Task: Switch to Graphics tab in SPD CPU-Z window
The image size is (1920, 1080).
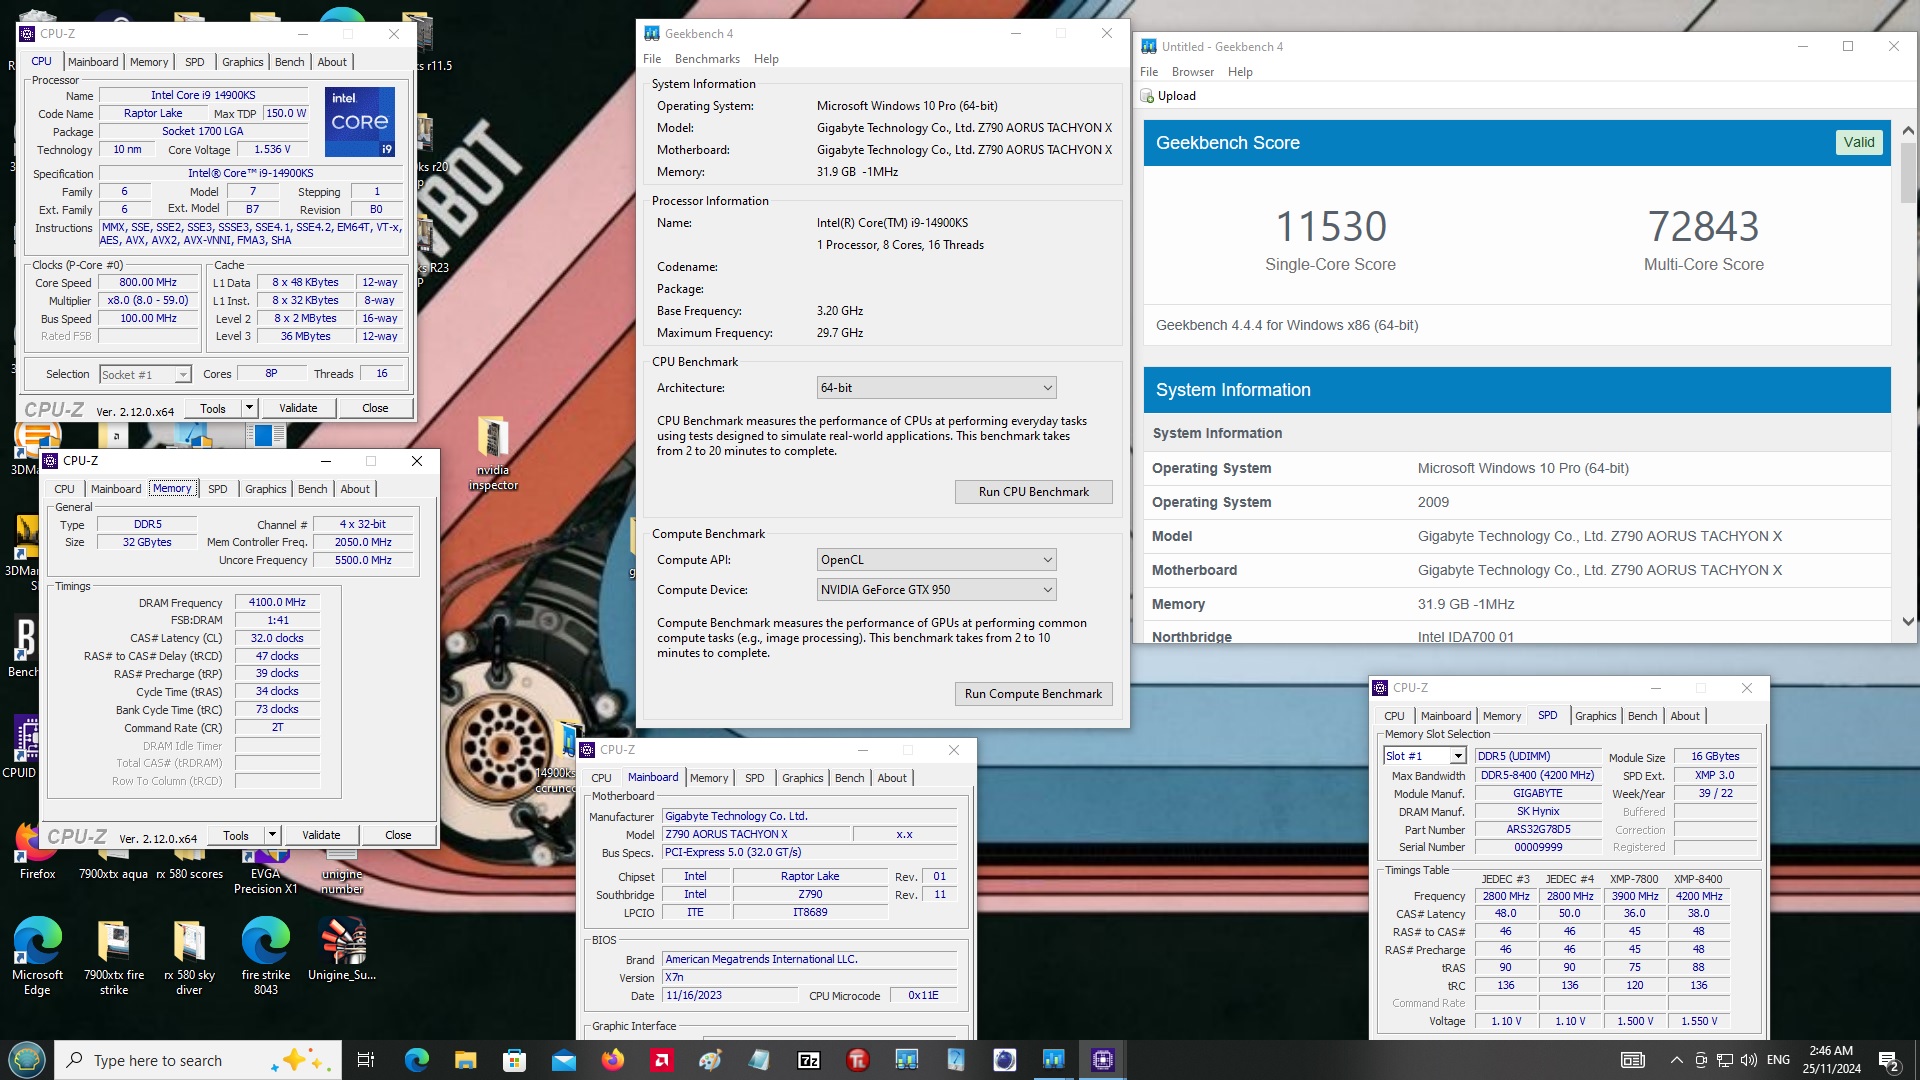Action: tap(1595, 716)
